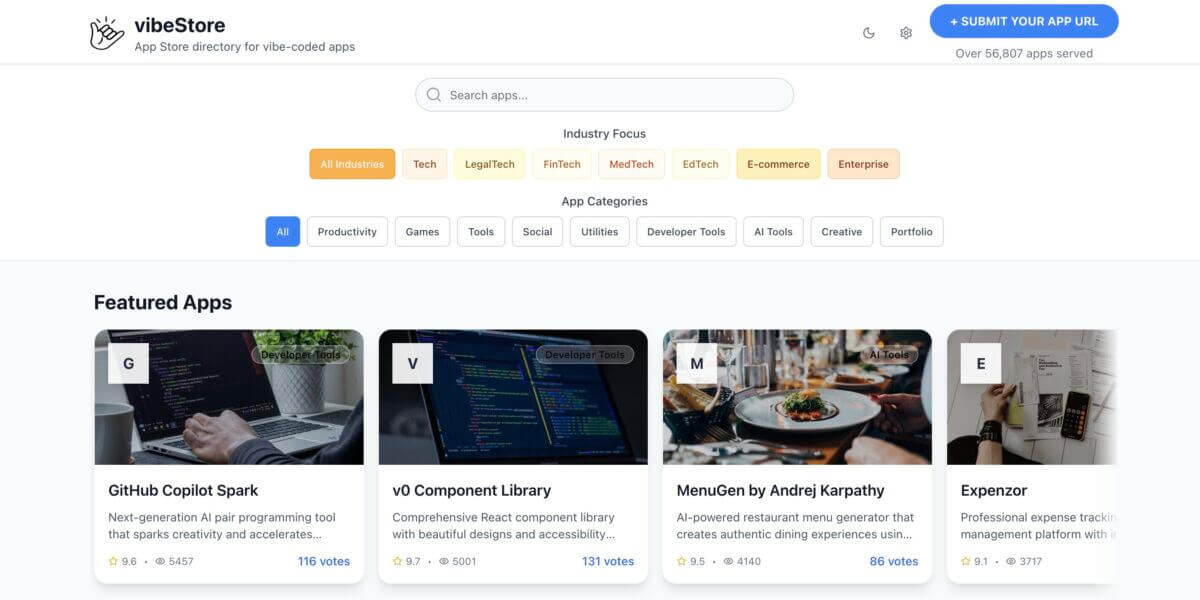Click the V letter badge on v0 card
This screenshot has height=600, width=1200.
tap(412, 364)
